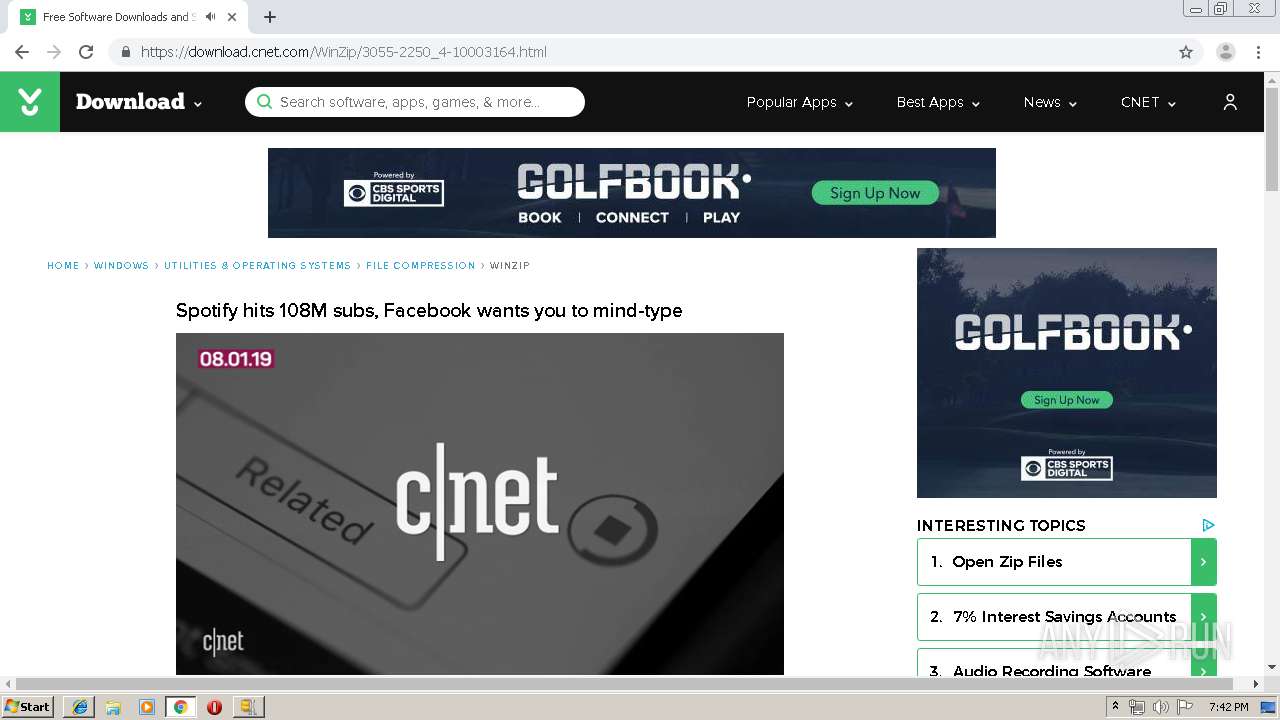Click the green arrow beside Open Zip Files
Screen dimensions: 1280x720
(x=1203, y=562)
